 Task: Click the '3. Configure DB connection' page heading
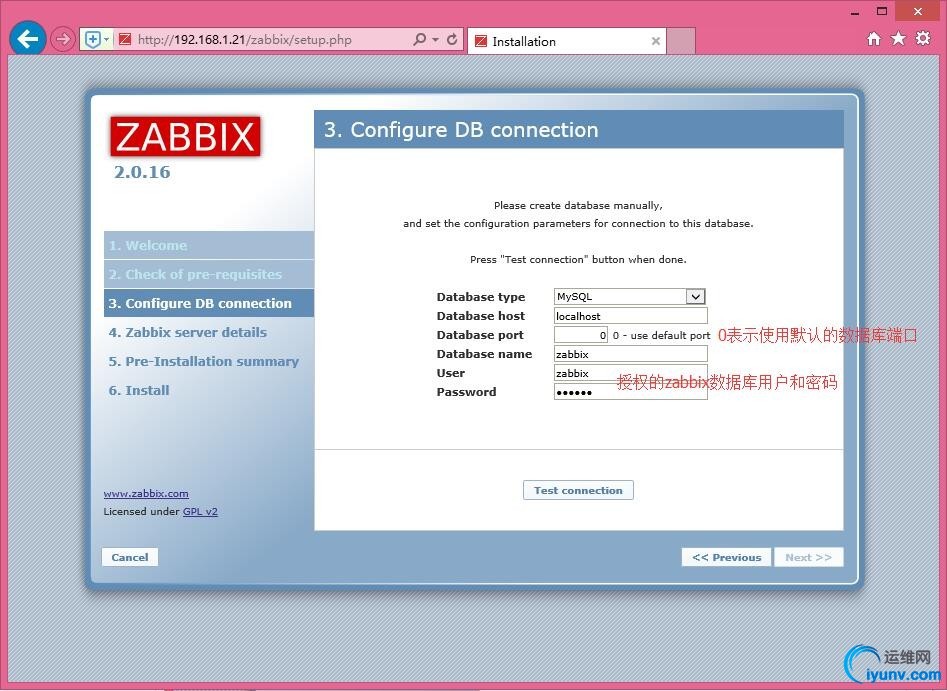click(x=461, y=130)
